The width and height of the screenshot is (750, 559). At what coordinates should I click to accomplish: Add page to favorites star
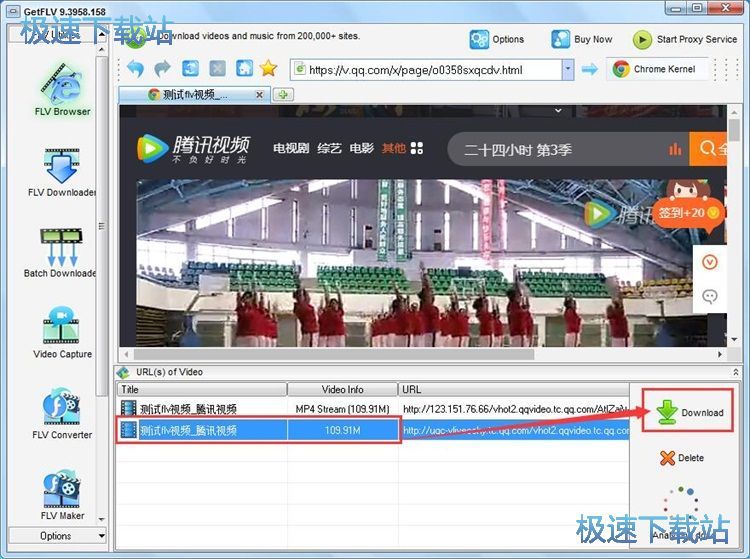268,69
